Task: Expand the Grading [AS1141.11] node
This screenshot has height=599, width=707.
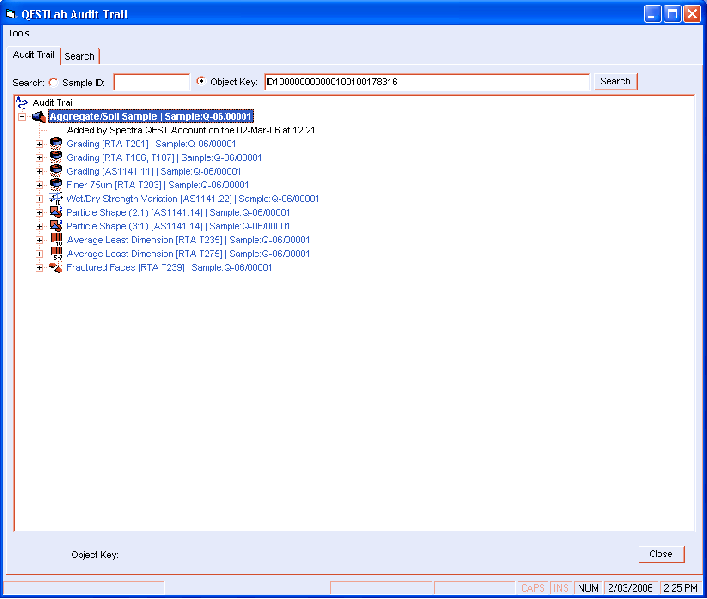Action: pos(40,171)
